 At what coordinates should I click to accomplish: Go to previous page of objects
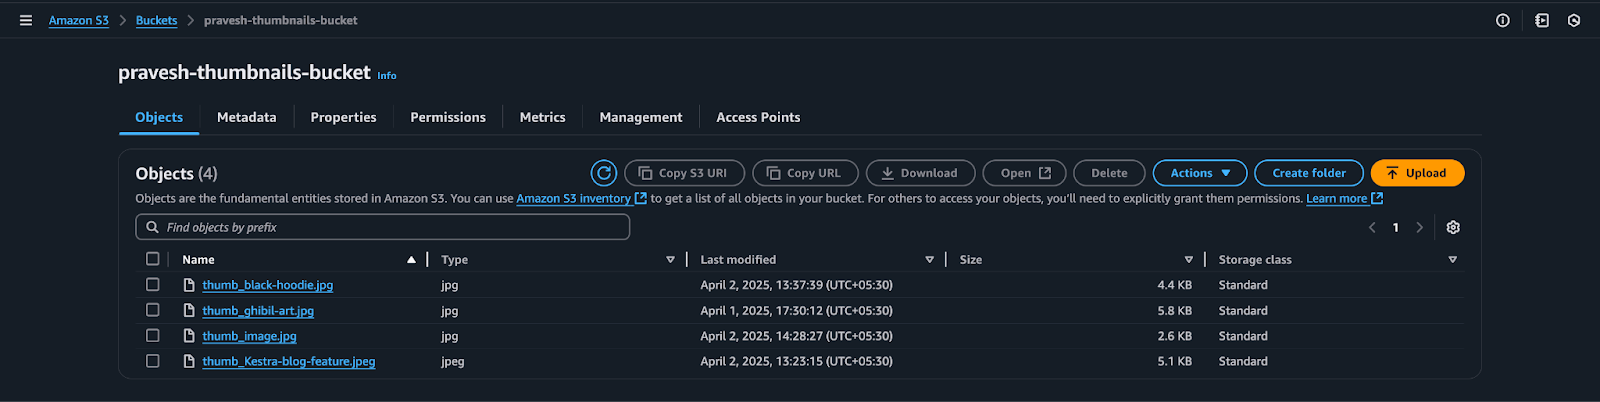[1372, 228]
